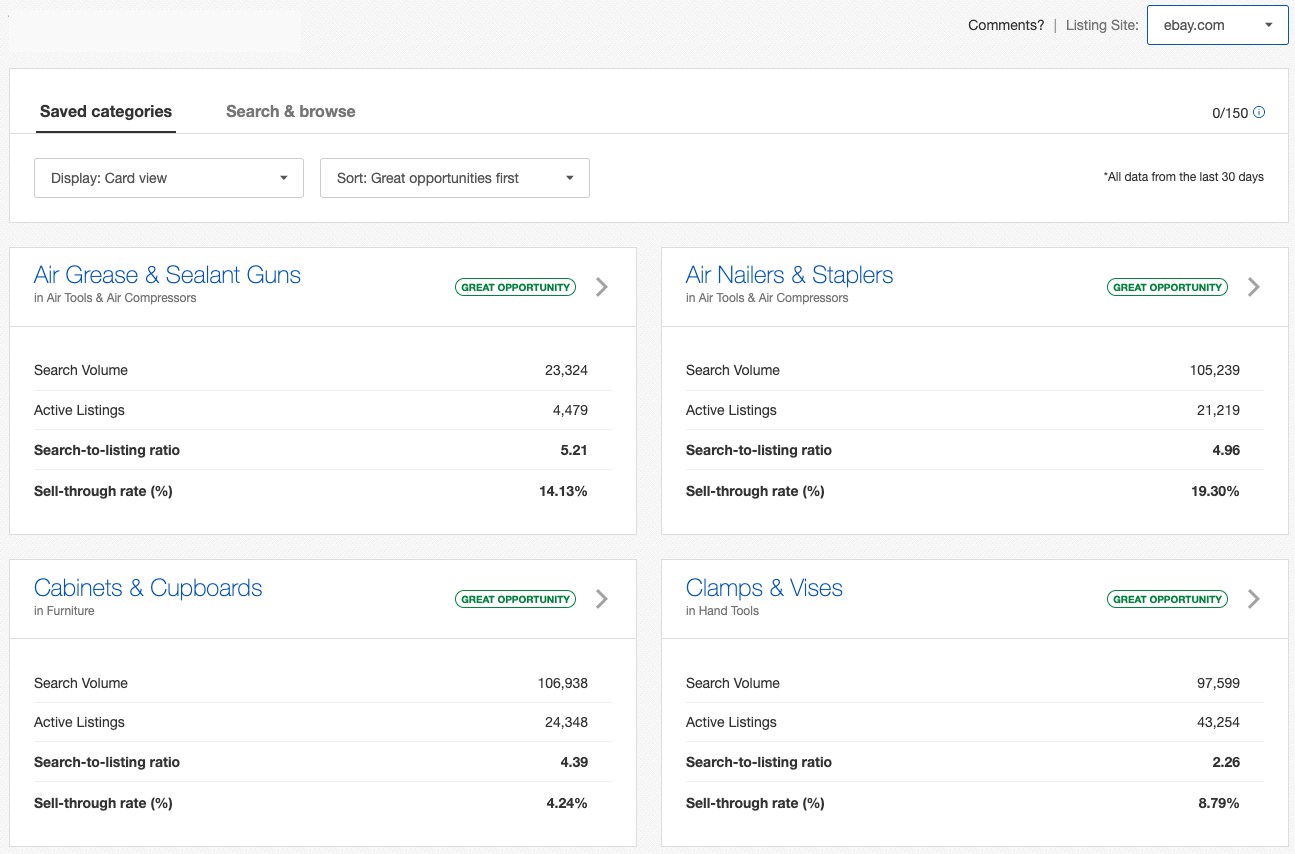Click Search Volume label in Air Grease card

click(81, 370)
